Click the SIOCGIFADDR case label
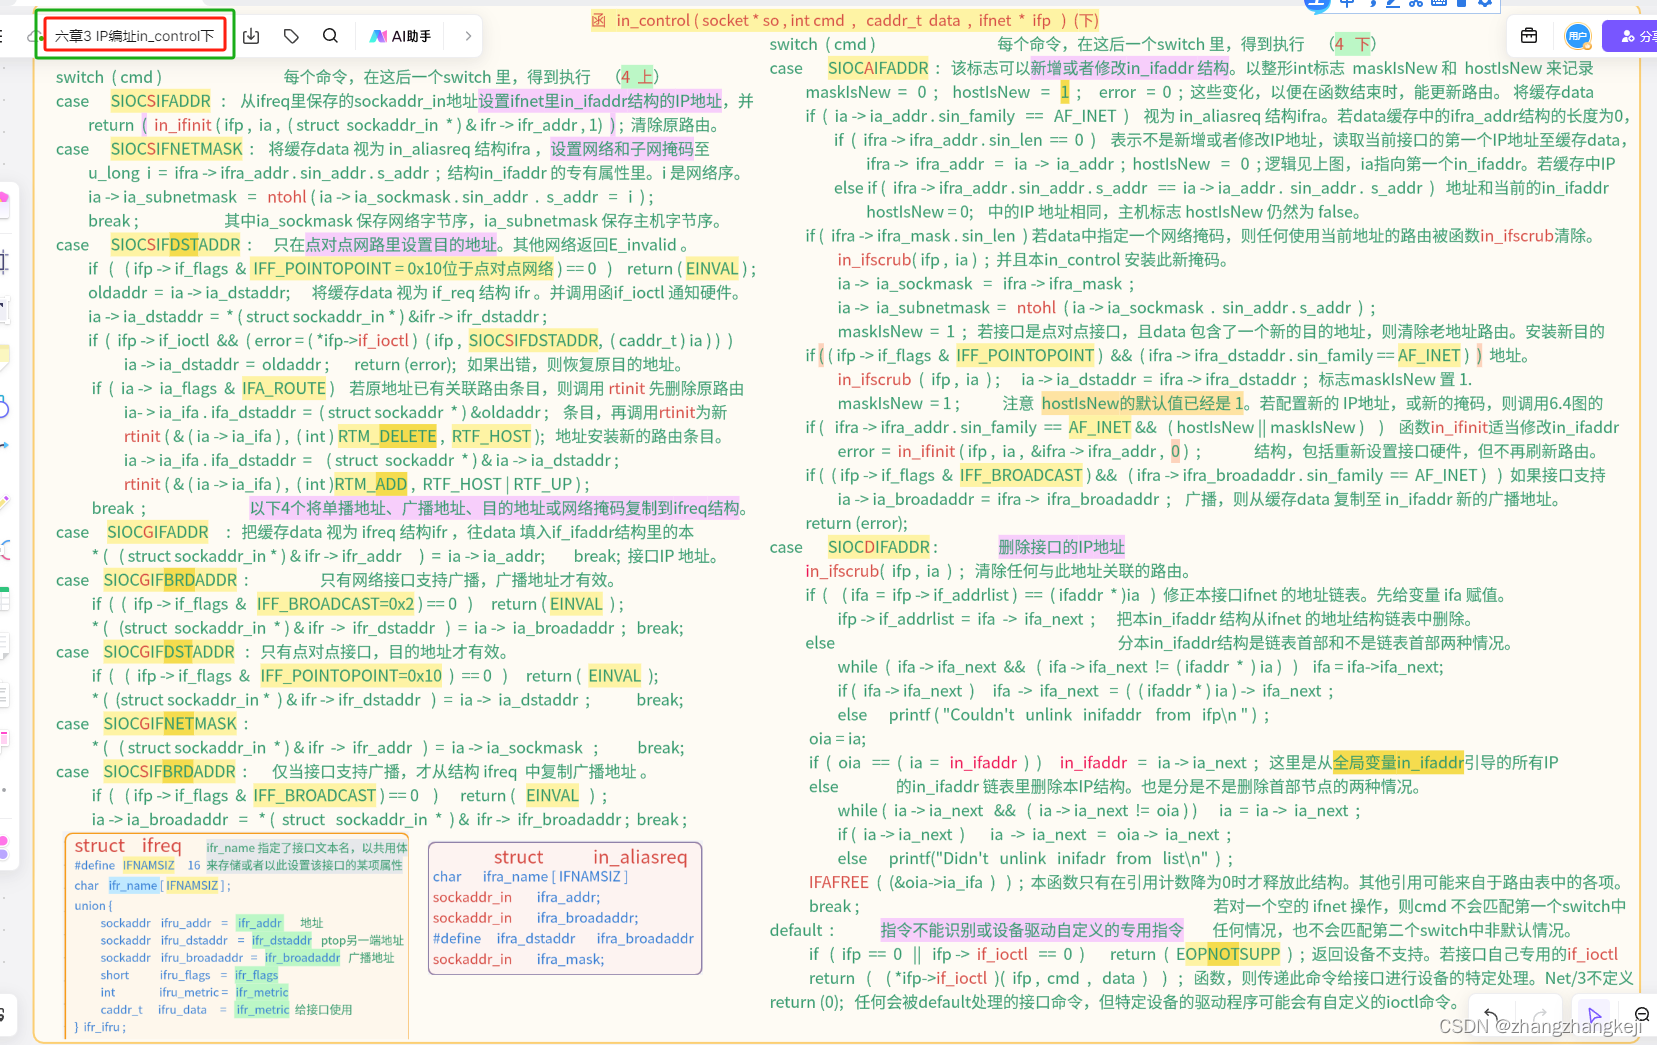This screenshot has height=1046, width=1657. coord(158,532)
